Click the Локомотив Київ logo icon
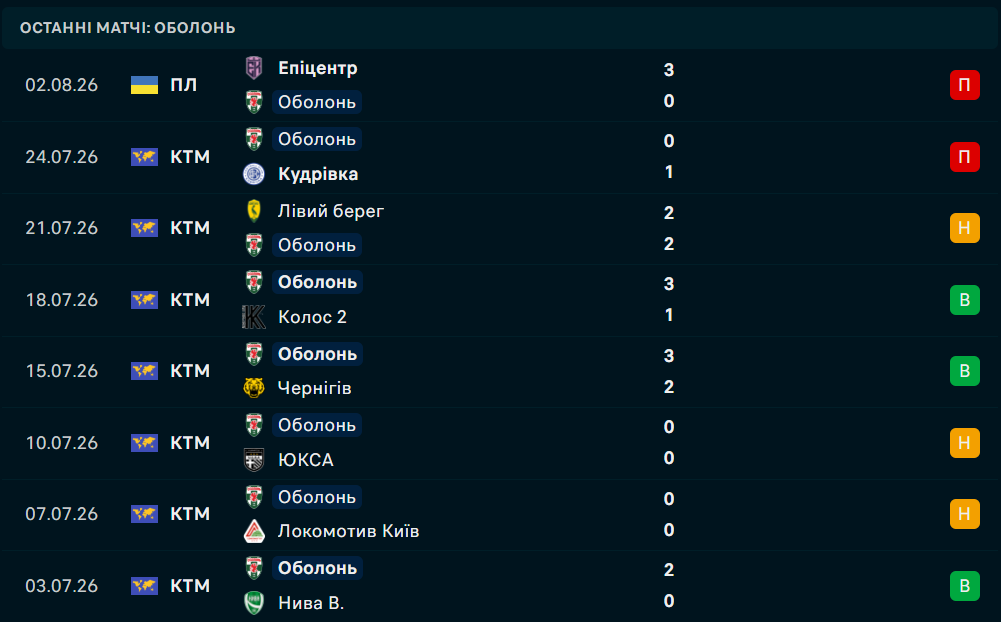Viewport: 1001px width, 622px height. click(254, 531)
